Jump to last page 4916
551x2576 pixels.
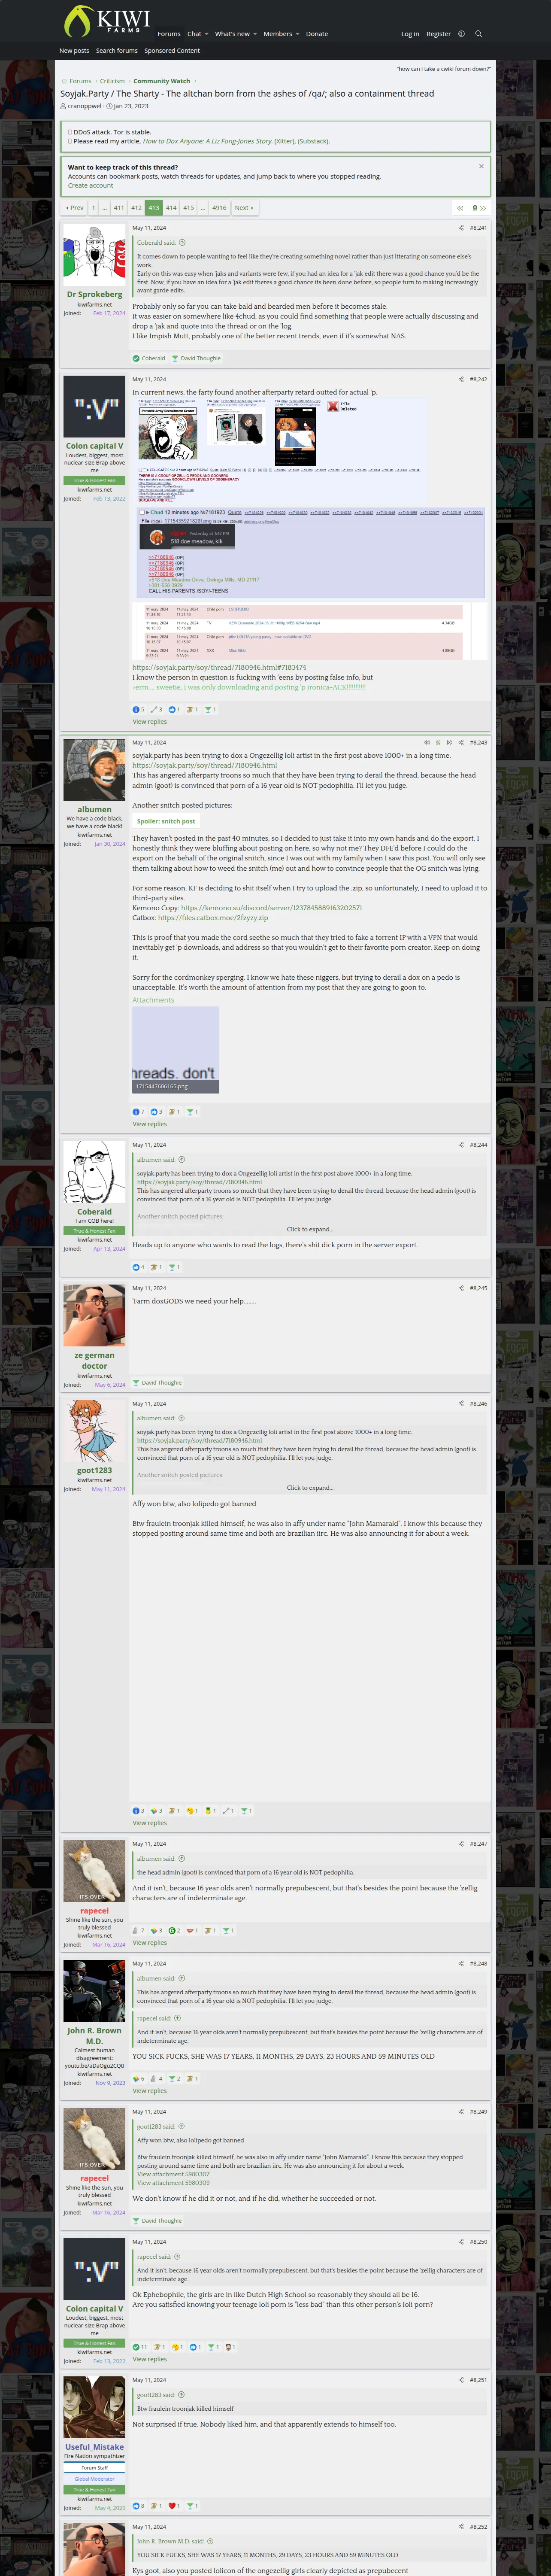coord(219,208)
